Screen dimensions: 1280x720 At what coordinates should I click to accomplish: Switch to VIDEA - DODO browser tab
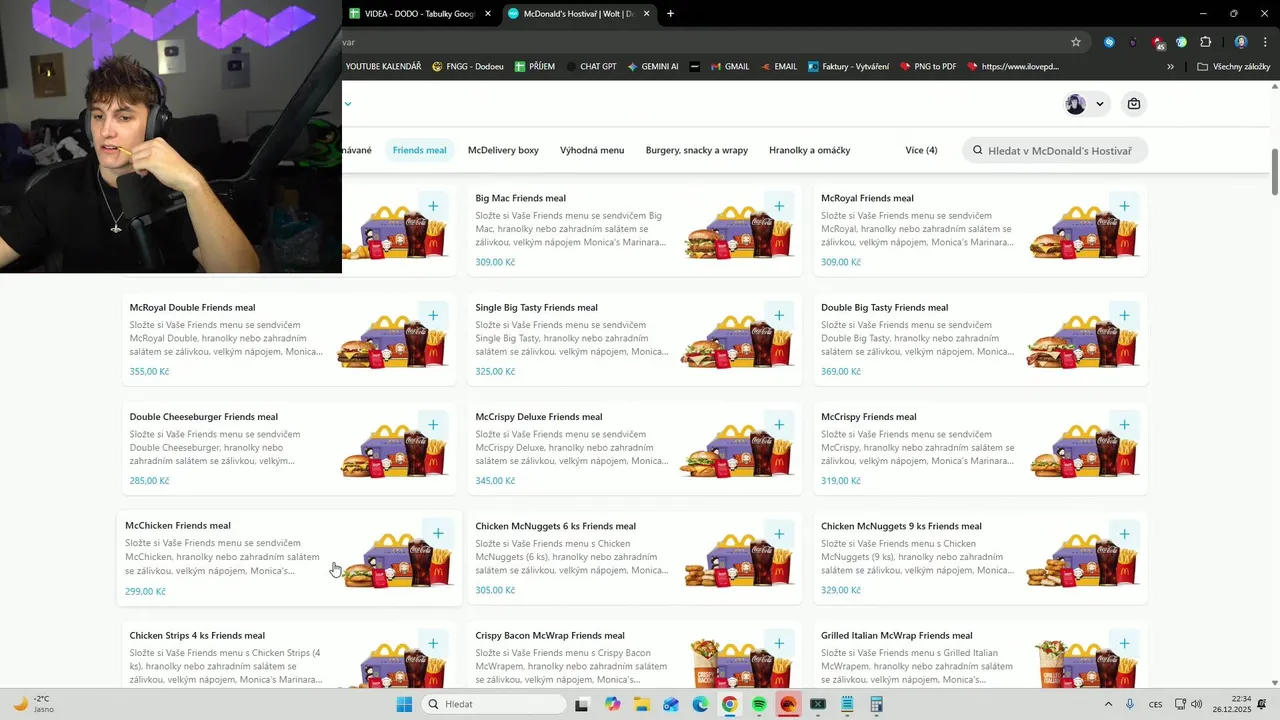(420, 14)
